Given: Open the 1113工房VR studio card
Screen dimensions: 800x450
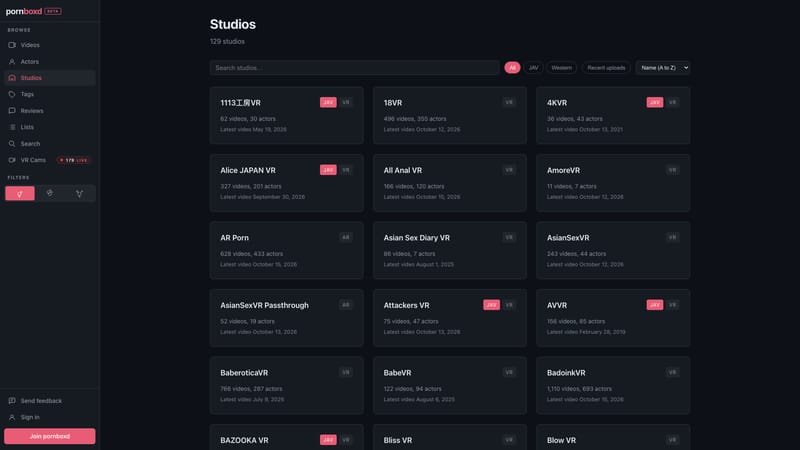Looking at the screenshot, I should (286, 115).
